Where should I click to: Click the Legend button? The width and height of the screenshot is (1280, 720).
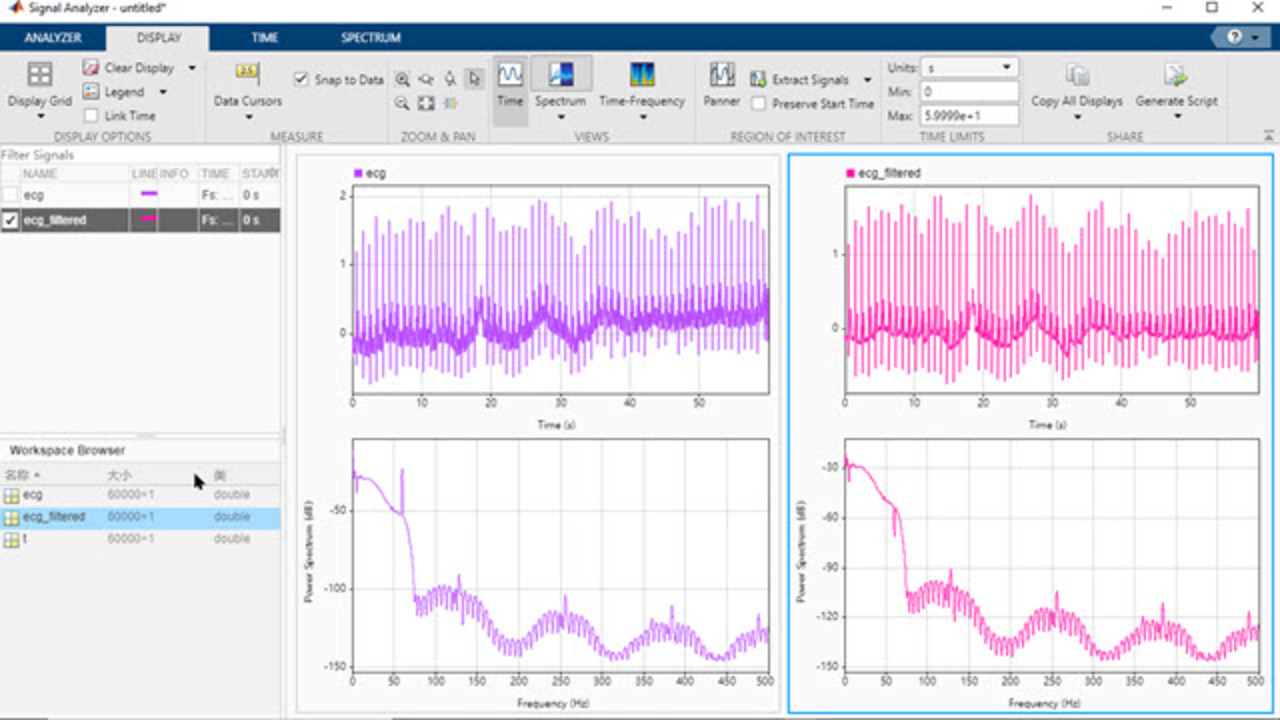pos(124,92)
